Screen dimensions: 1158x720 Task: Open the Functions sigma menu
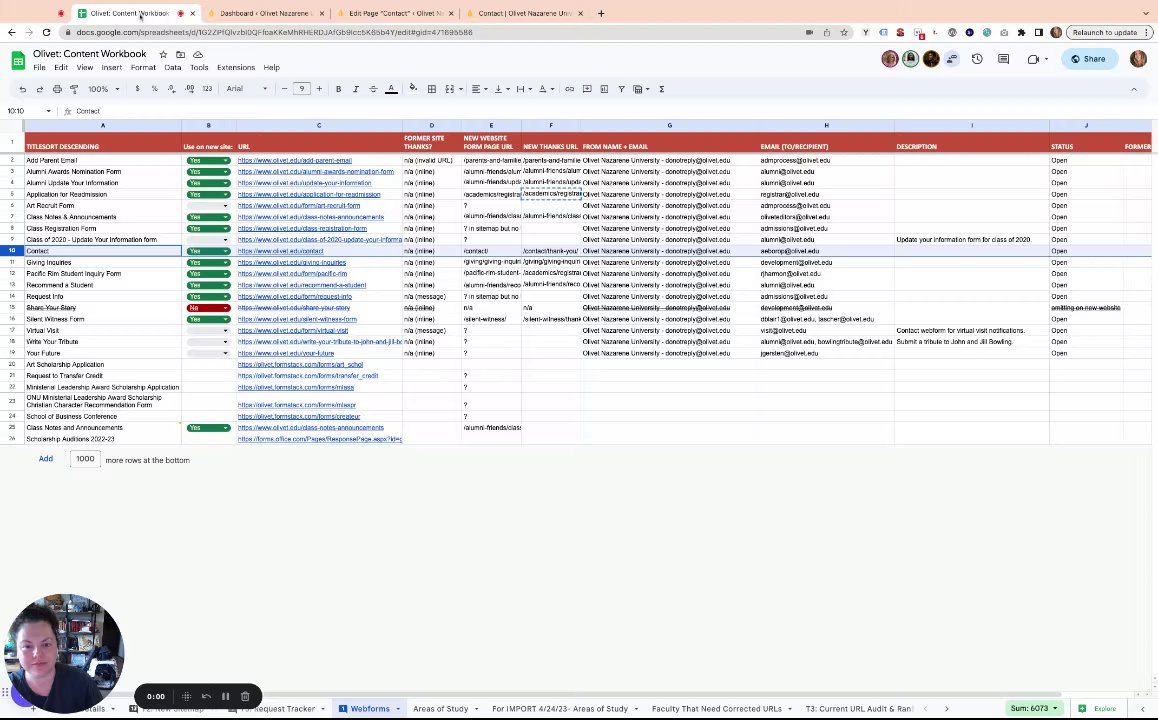(662, 89)
